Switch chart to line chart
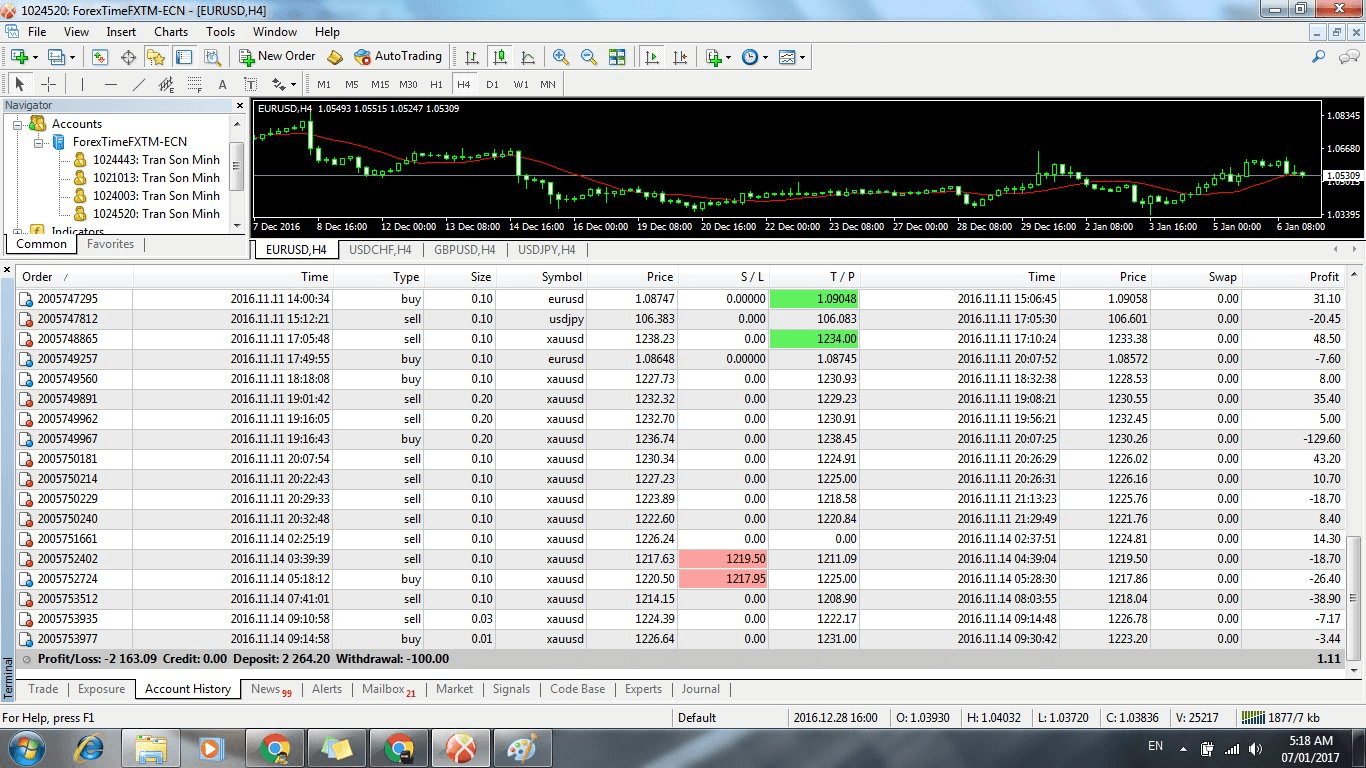The width and height of the screenshot is (1366, 768). (528, 57)
